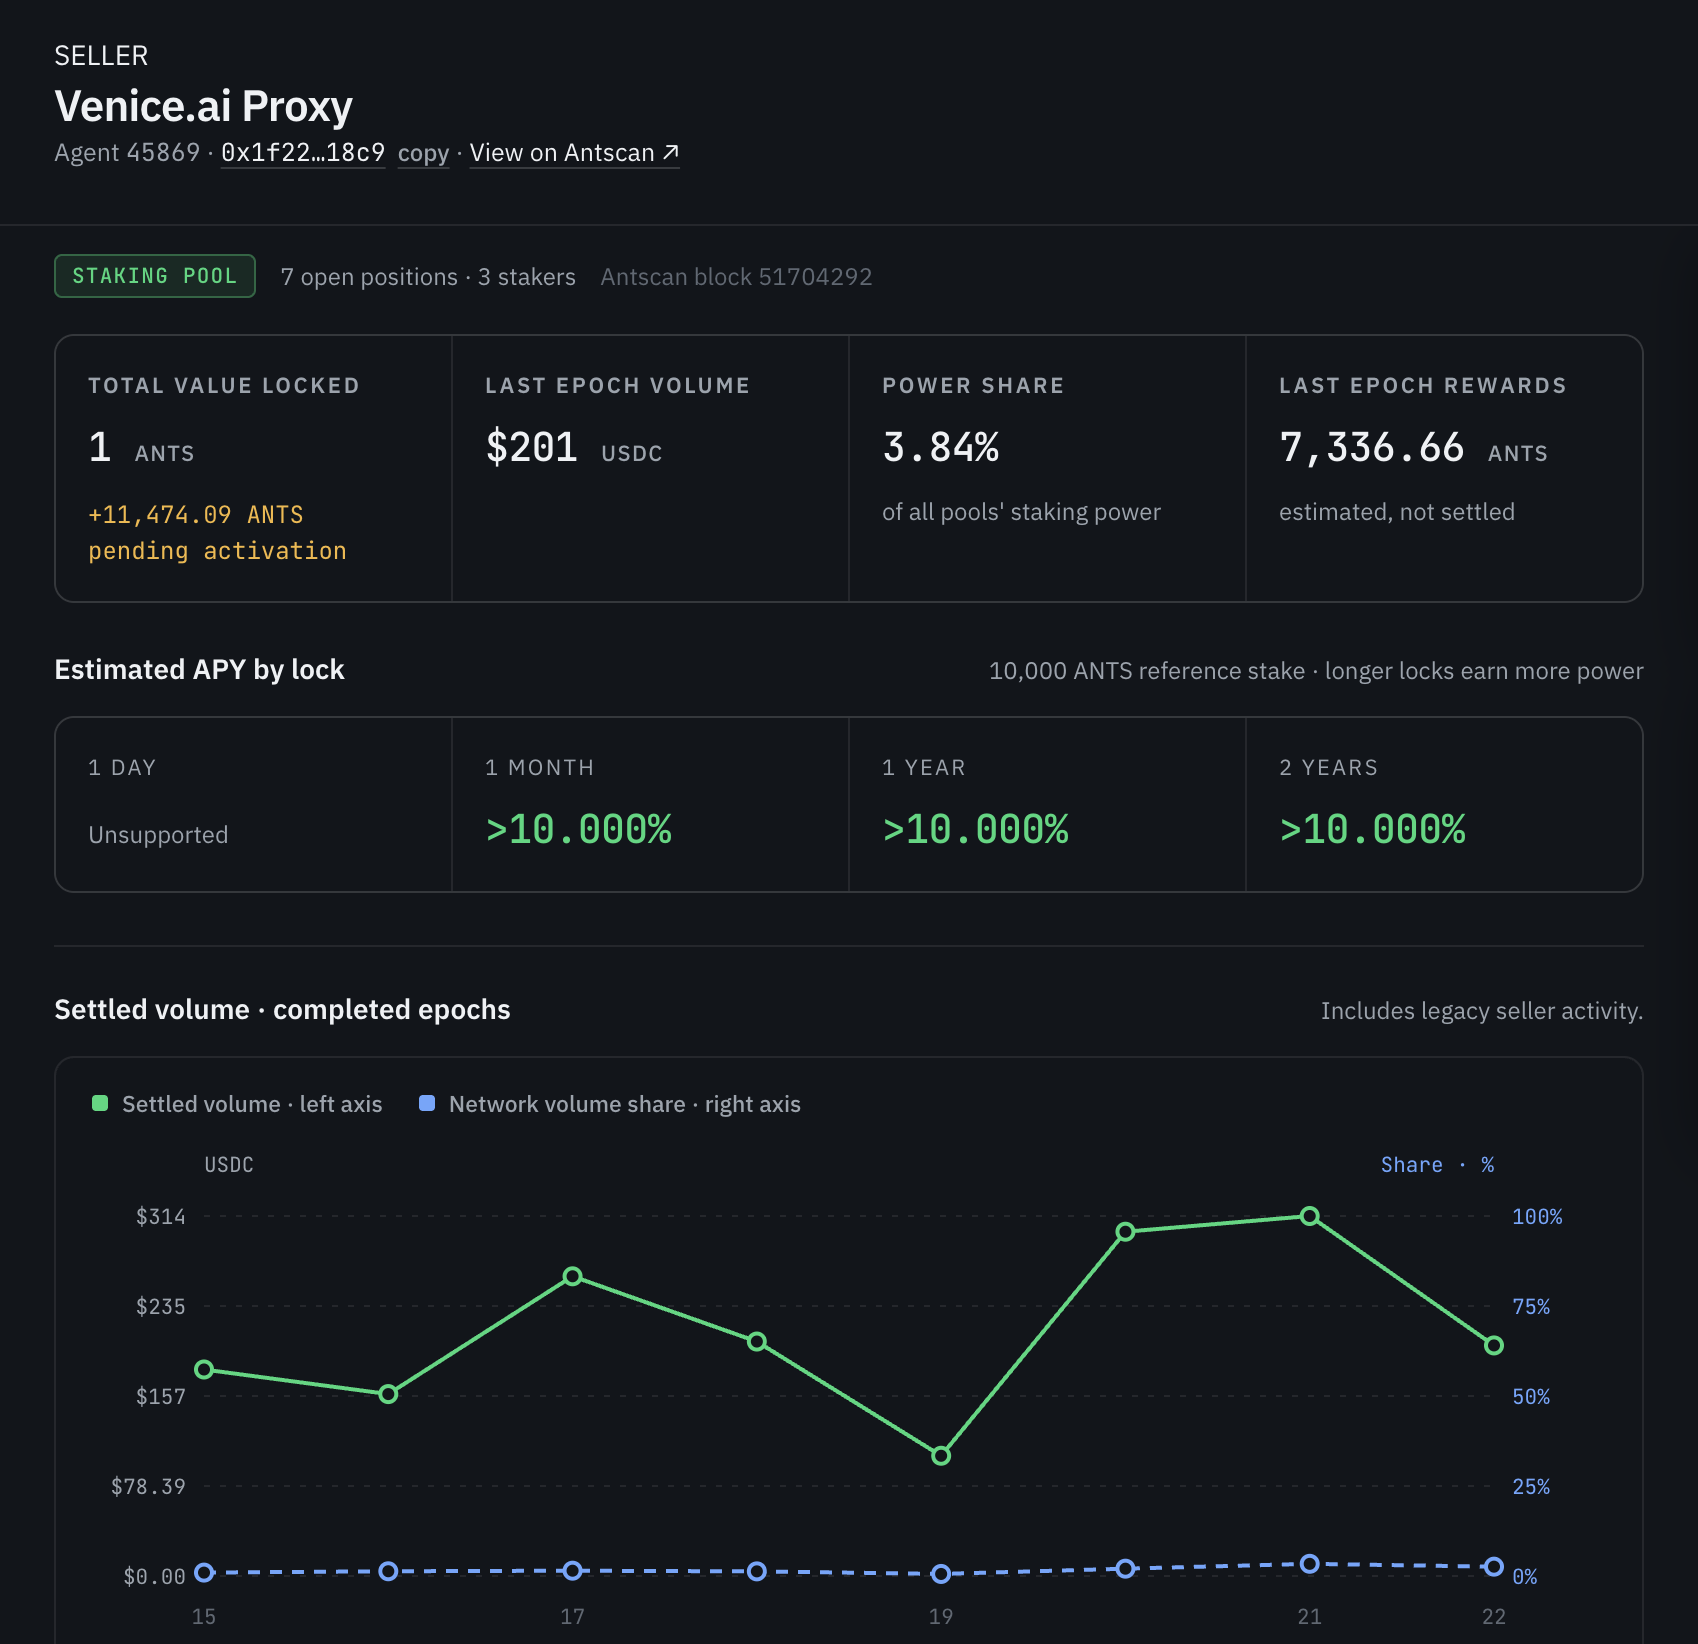Click 'Includes legacy seller activity.' note
The image size is (1698, 1644).
[x=1482, y=1011]
